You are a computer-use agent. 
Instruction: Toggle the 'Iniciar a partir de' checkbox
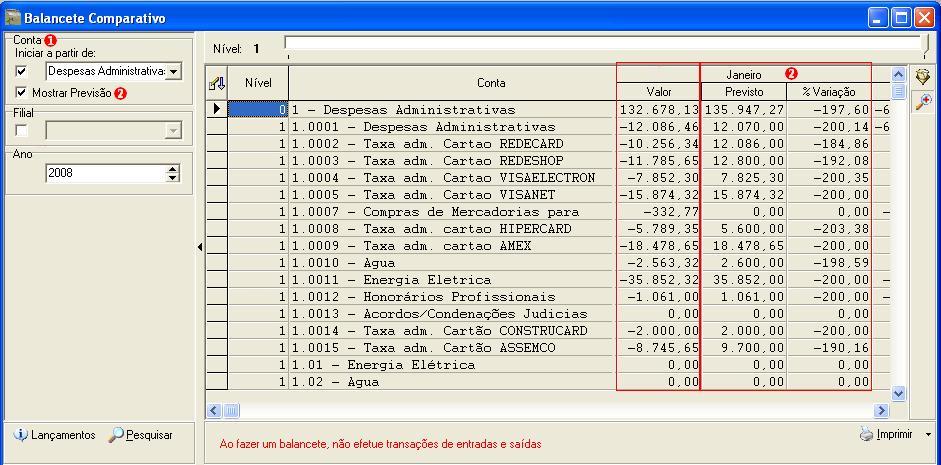click(x=22, y=71)
